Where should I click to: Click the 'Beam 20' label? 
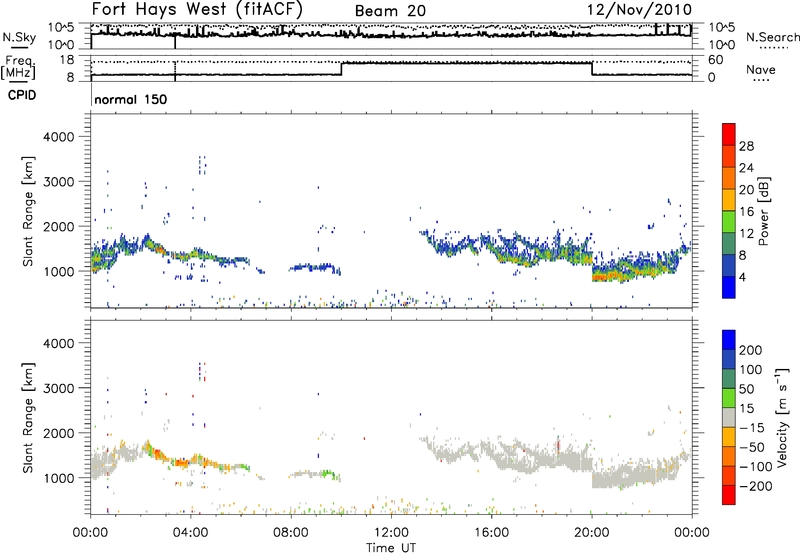coord(390,11)
